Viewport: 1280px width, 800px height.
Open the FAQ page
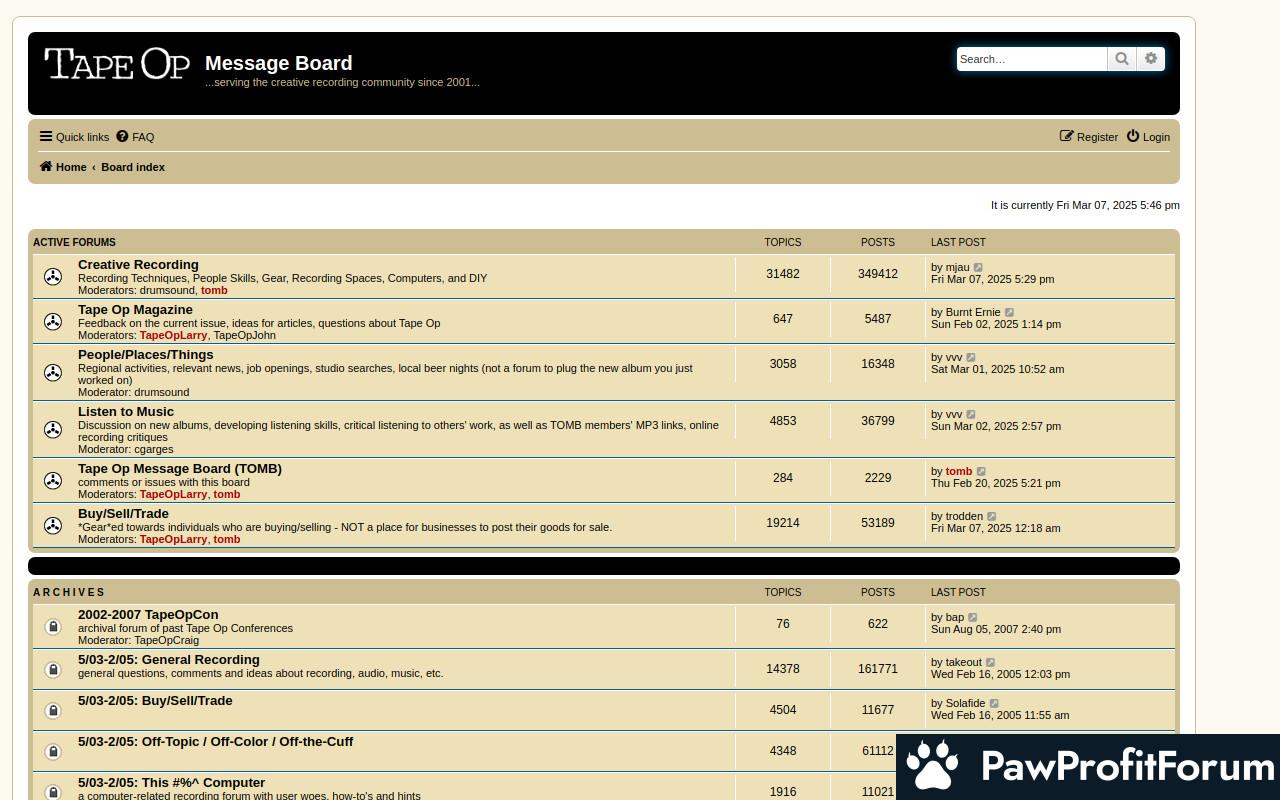(135, 137)
